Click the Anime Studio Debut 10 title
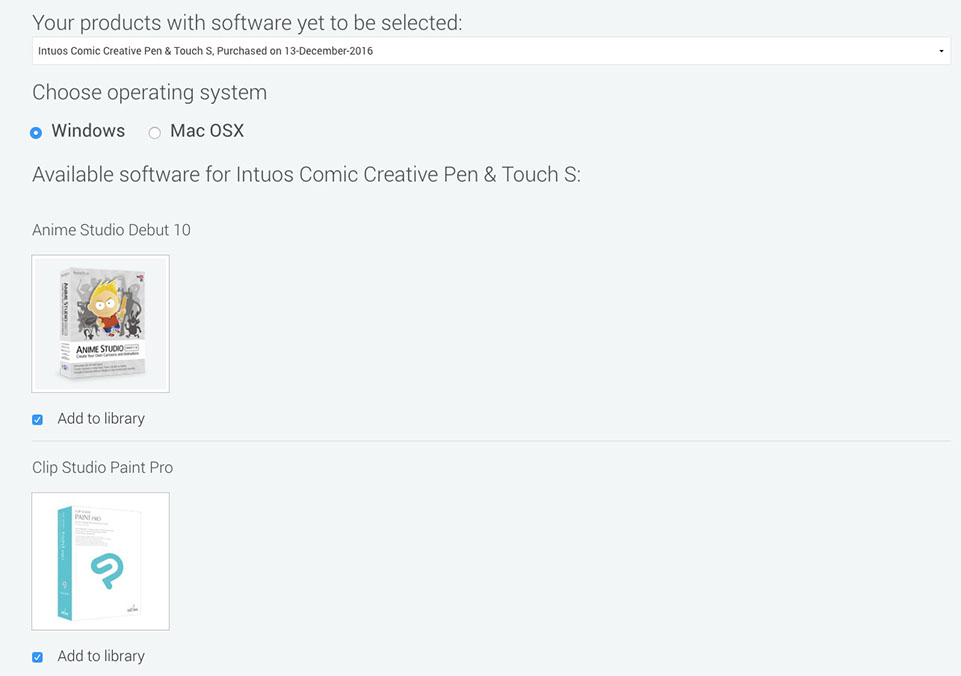Viewport: 961px width, 676px height. point(111,230)
